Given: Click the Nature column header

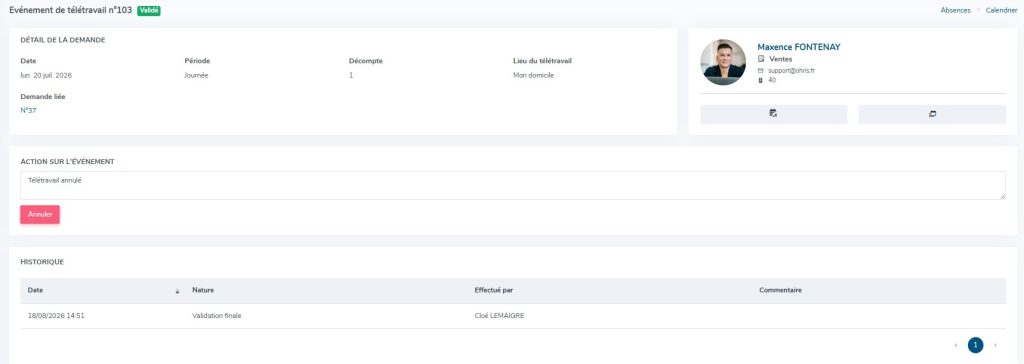Looking at the screenshot, I should point(203,290).
